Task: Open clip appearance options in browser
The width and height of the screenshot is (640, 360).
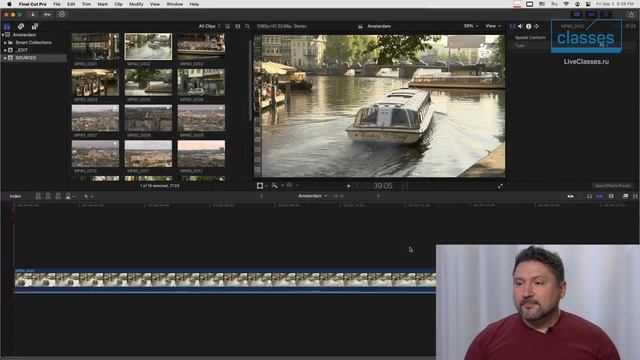Action: 238,26
